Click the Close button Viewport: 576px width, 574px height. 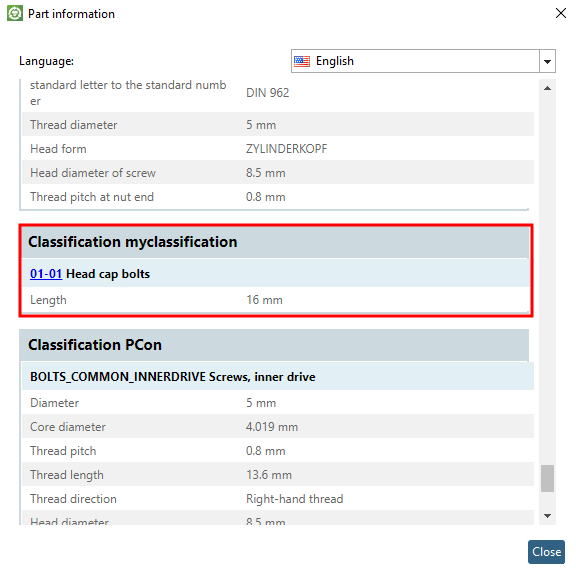546,552
